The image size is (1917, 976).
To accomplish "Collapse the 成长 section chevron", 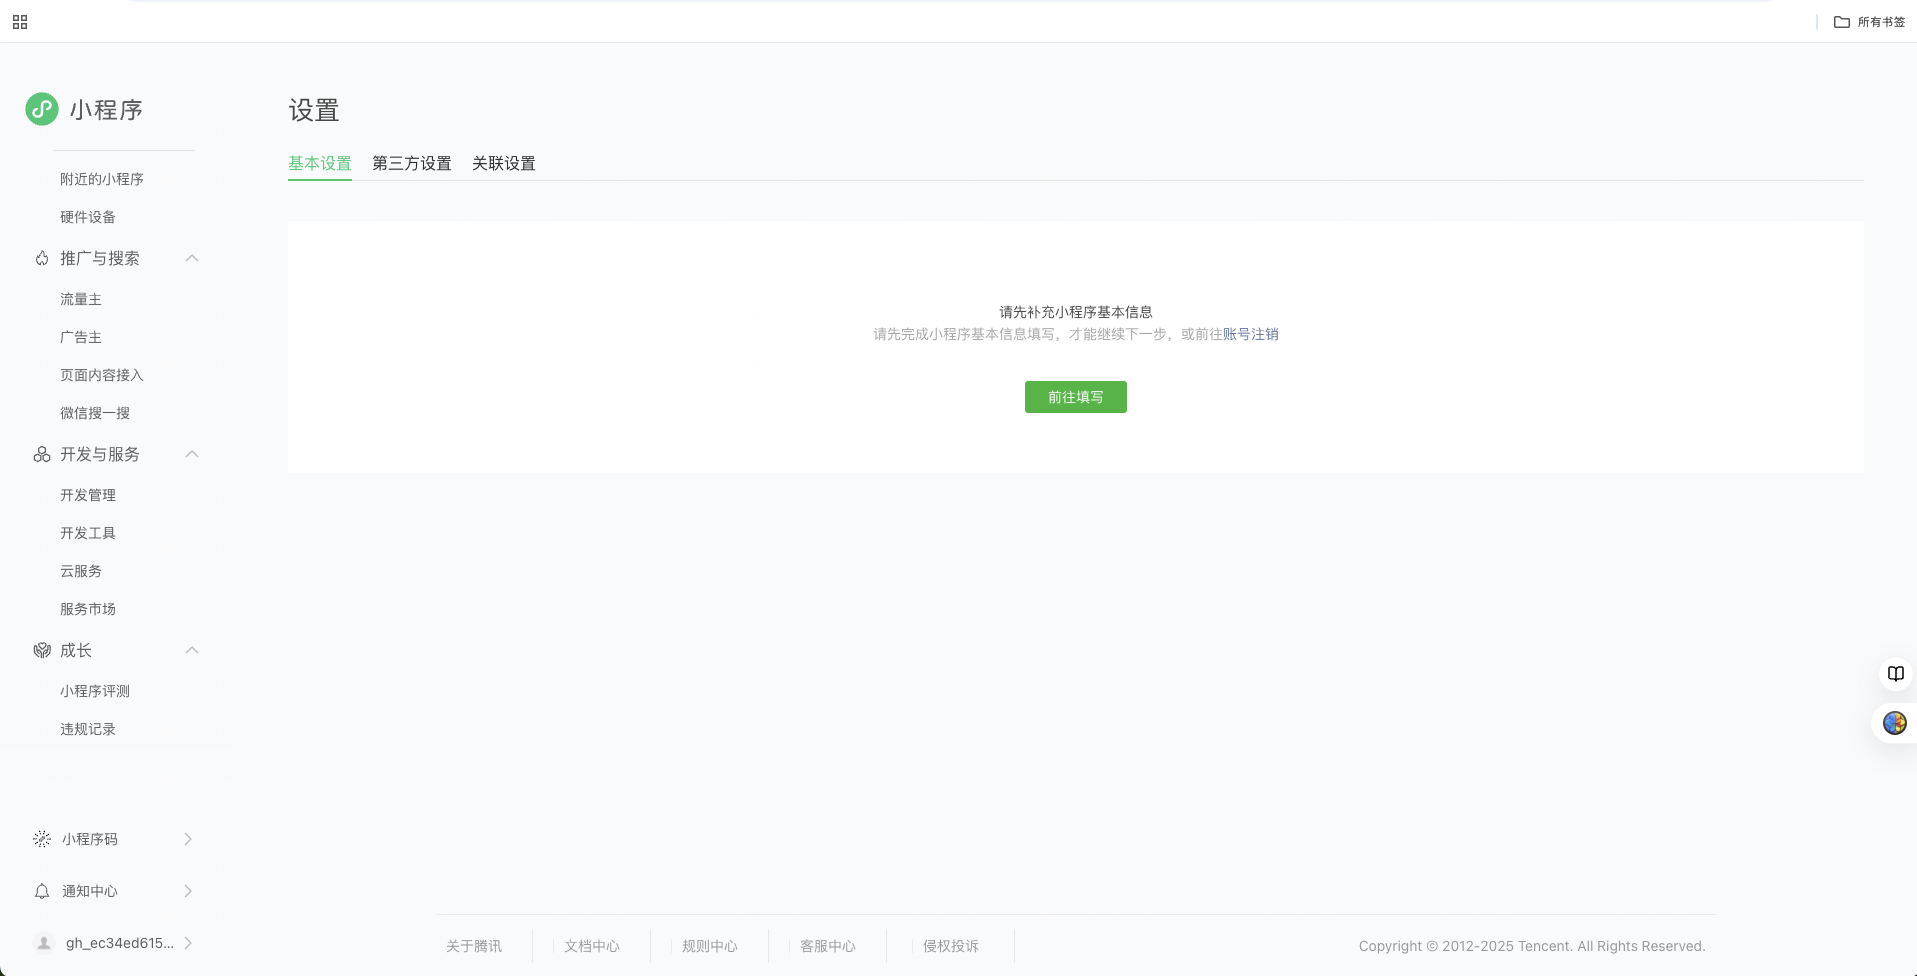I will pos(192,650).
